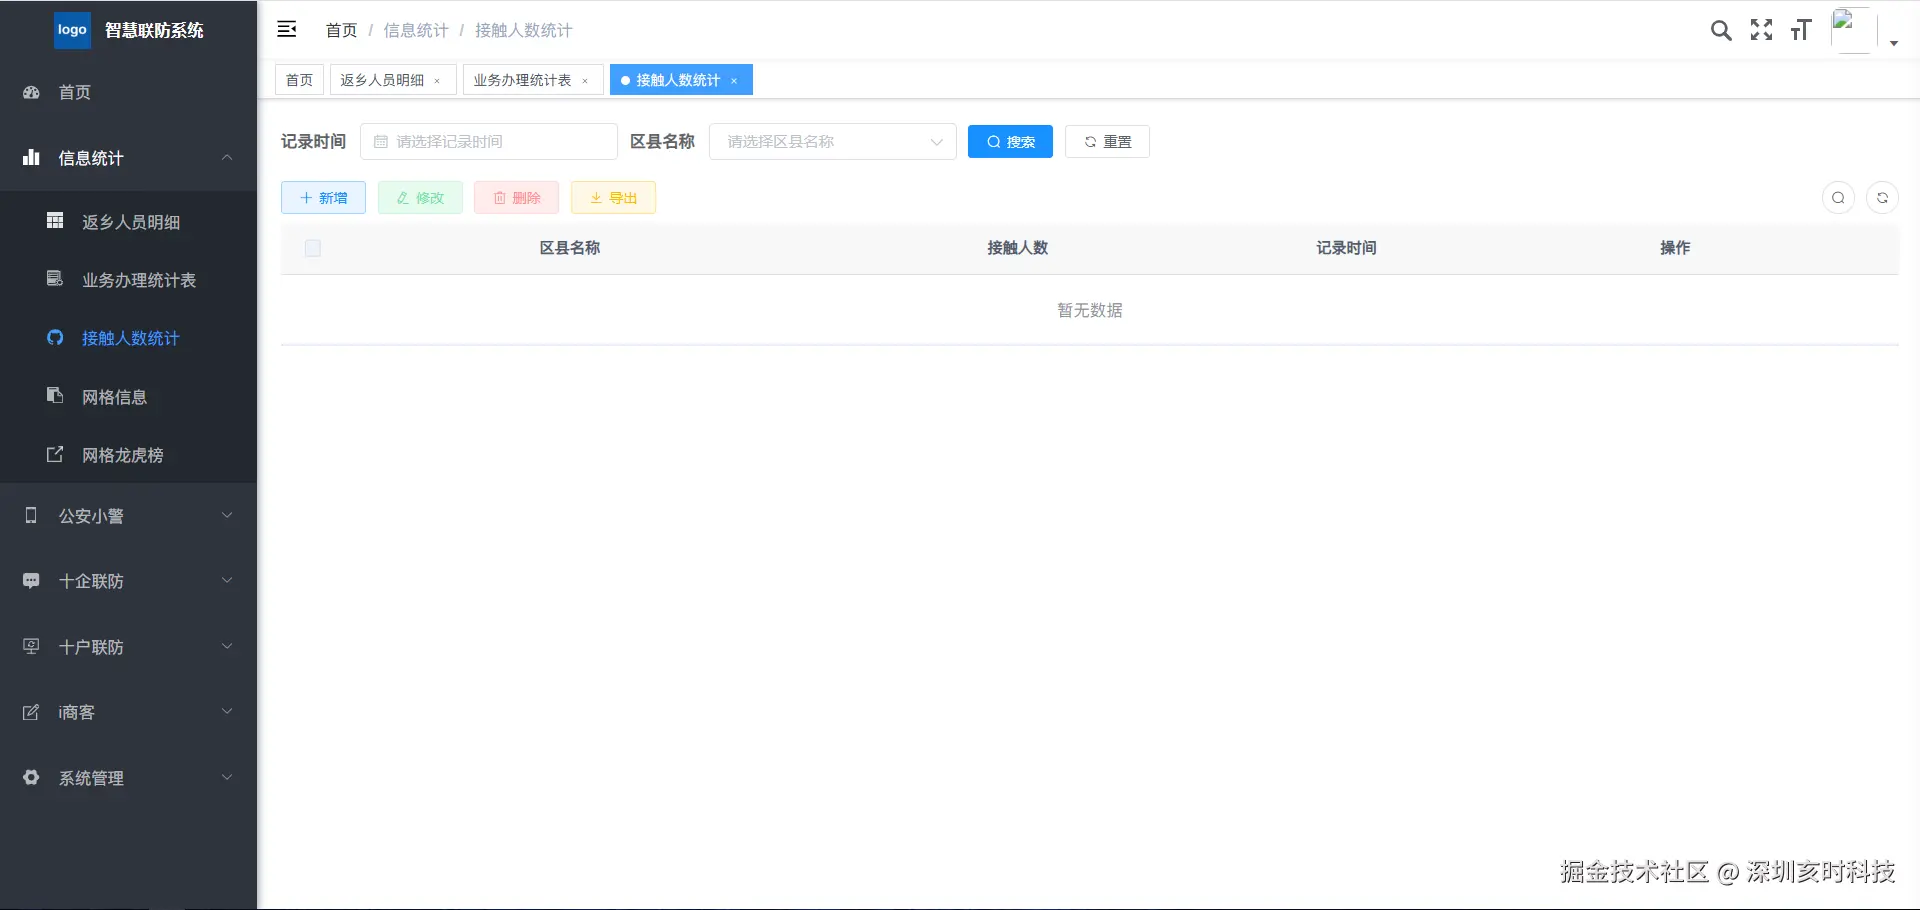Open the header search magnifier icon
The image size is (1920, 910).
coord(1721,30)
